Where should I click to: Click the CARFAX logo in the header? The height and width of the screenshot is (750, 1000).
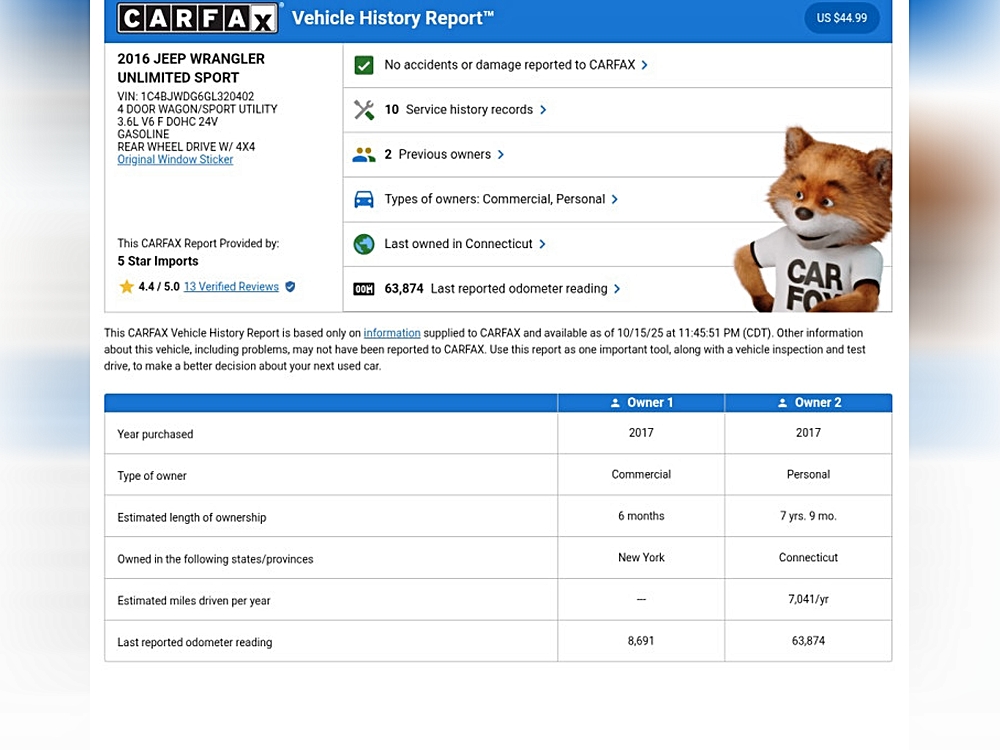point(199,18)
